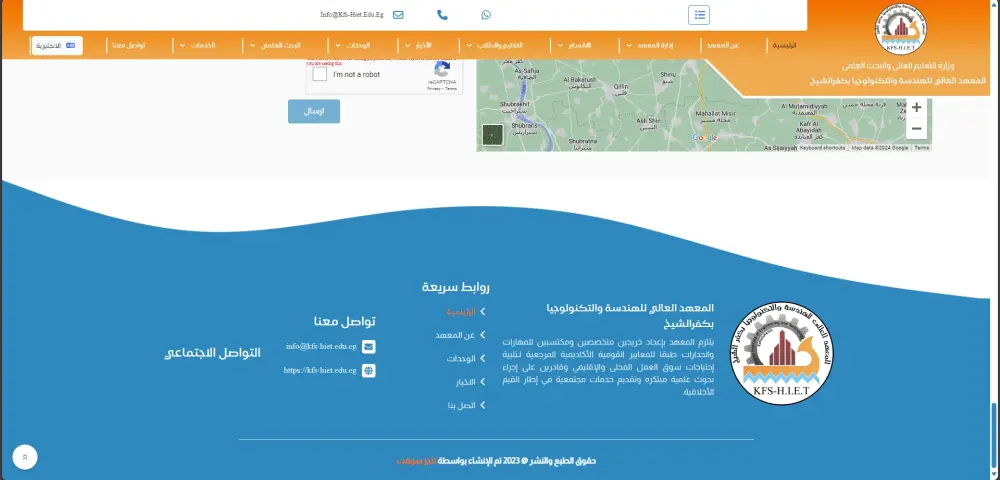Click the ارسال submit button
This screenshot has height=480, width=1000.
pyautogui.click(x=314, y=111)
